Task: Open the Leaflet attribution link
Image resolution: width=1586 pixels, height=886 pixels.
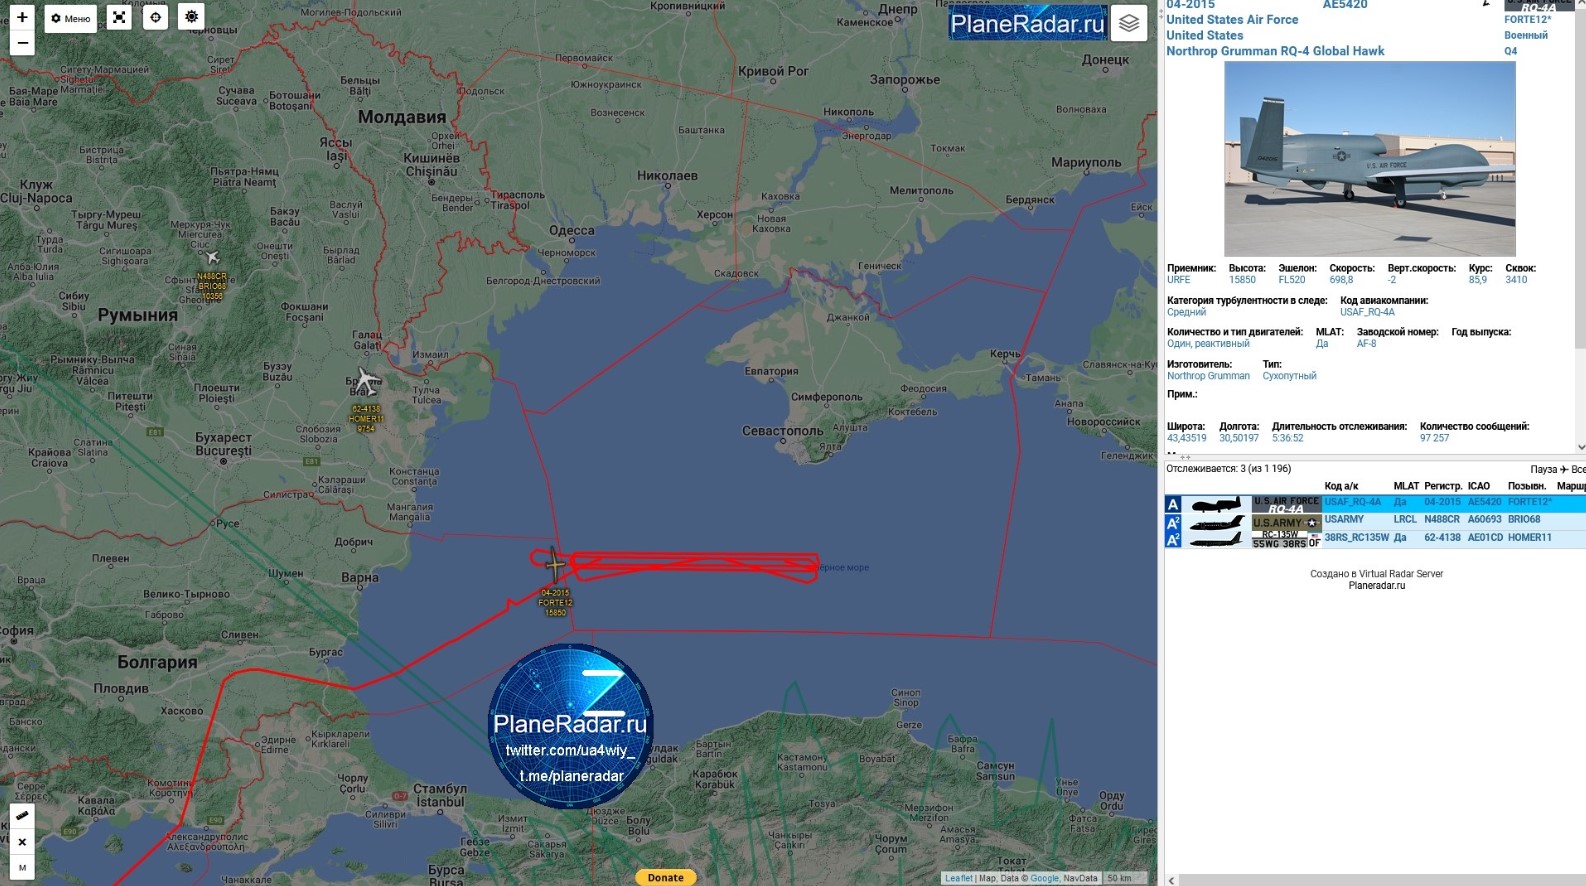Action: tap(958, 878)
